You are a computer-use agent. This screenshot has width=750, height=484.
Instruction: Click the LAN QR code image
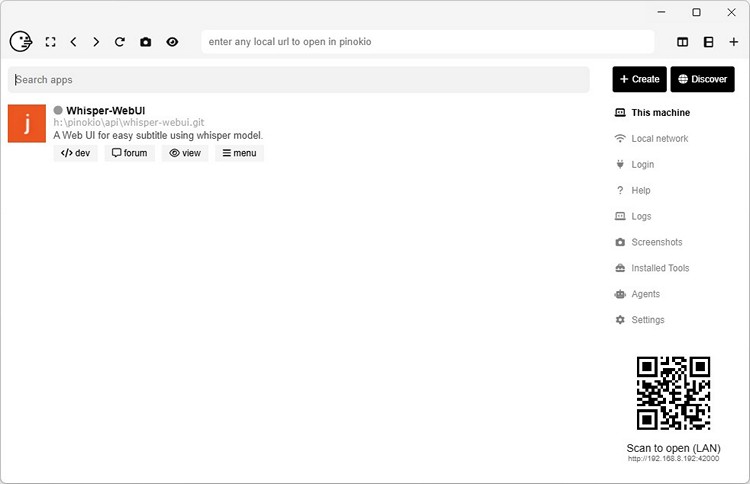[673, 393]
